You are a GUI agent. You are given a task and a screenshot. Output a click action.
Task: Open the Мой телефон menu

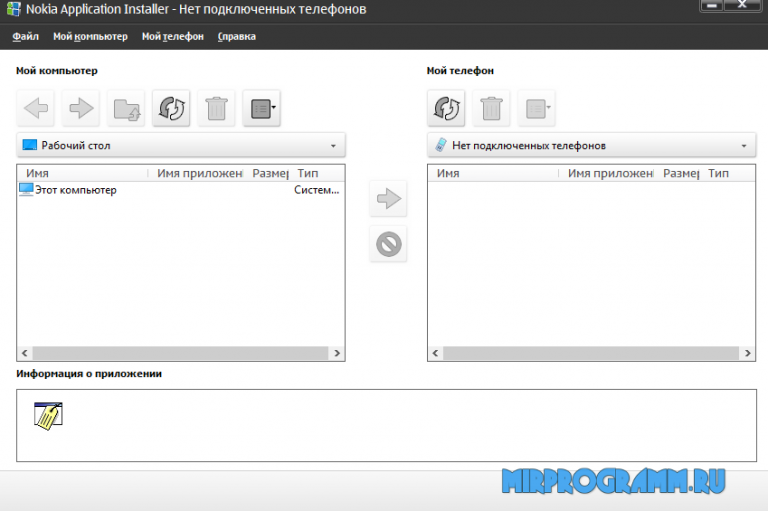point(172,36)
